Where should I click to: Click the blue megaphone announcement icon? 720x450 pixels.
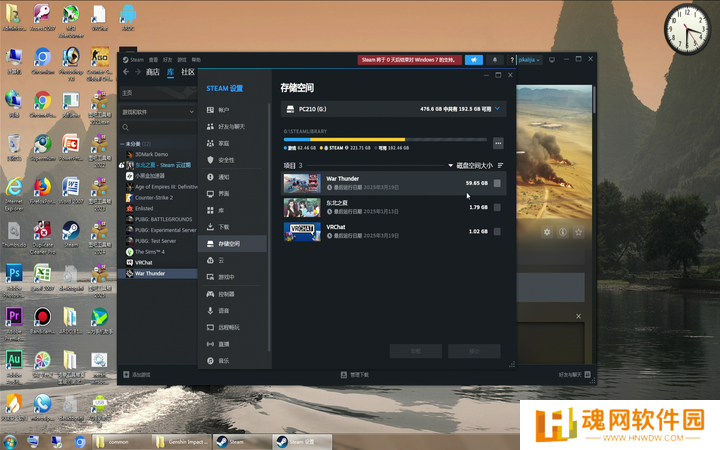point(474,60)
